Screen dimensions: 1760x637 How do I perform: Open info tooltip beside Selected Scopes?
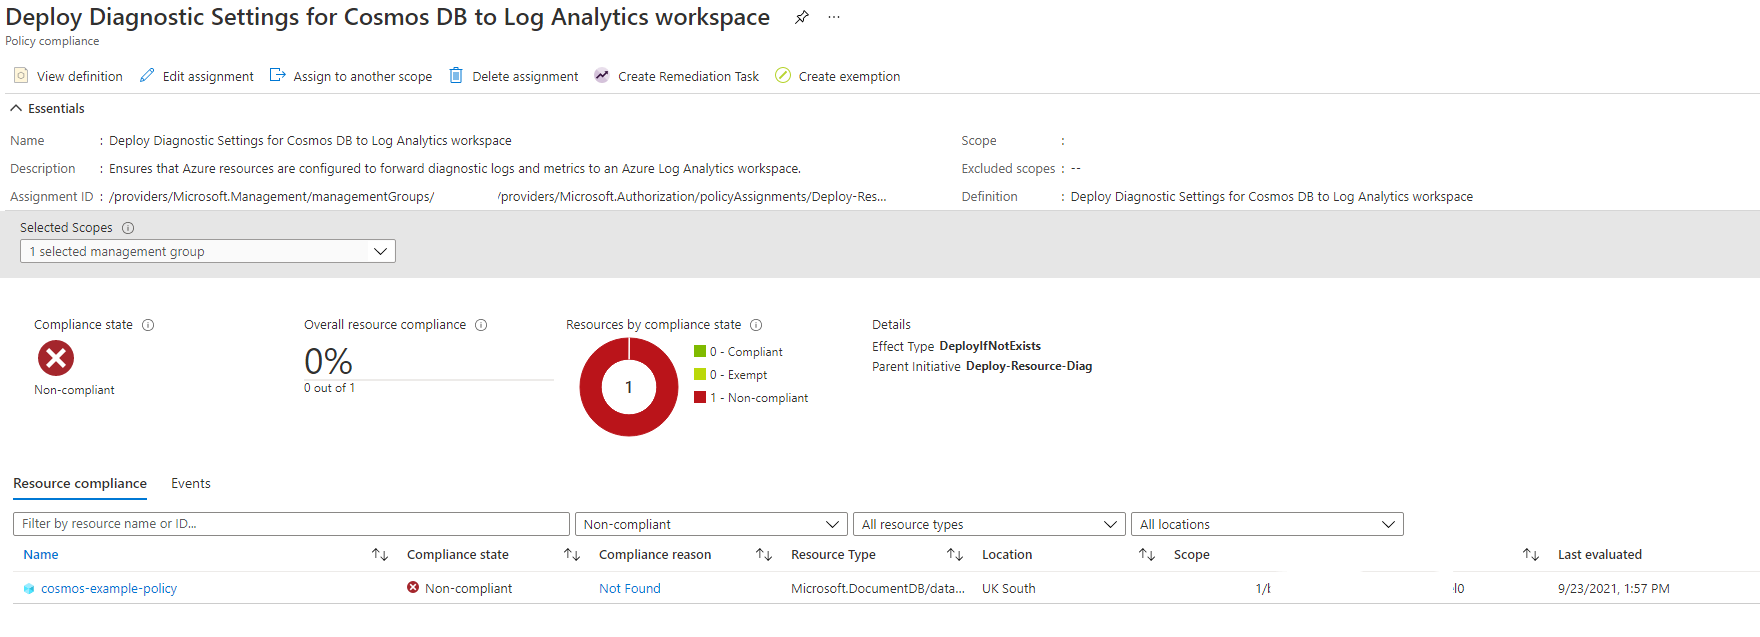coord(128,228)
